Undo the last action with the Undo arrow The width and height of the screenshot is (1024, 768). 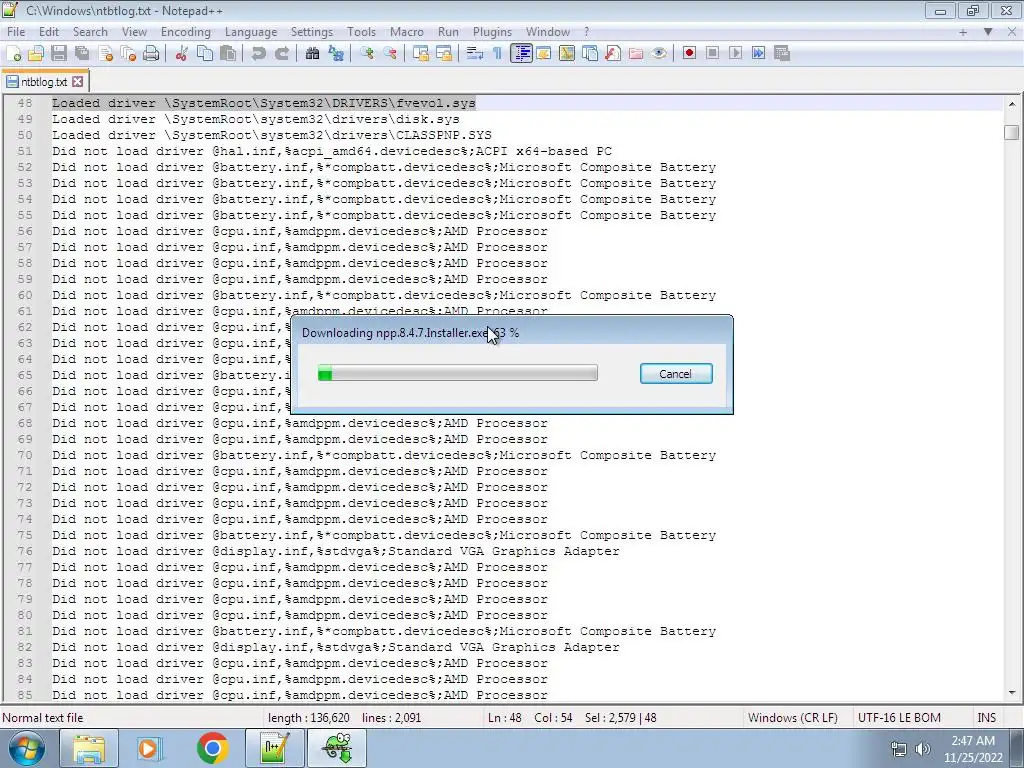tap(259, 54)
